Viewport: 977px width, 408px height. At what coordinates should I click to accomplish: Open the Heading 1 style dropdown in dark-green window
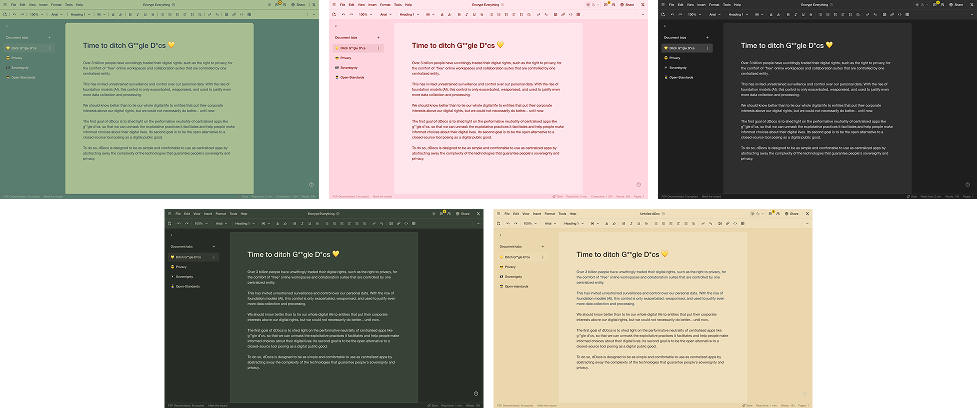pyautogui.click(x=245, y=223)
